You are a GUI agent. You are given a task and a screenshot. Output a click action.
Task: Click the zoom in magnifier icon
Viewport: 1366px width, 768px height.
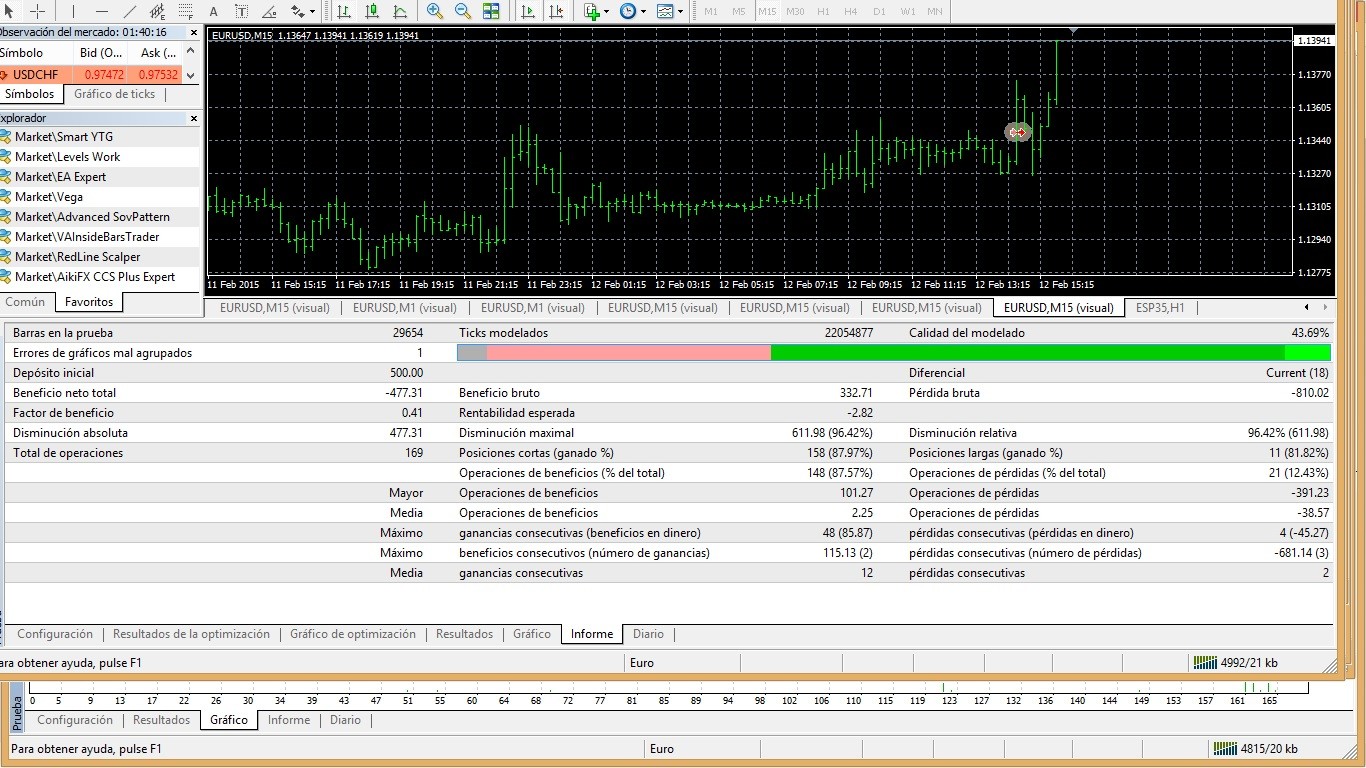[x=435, y=11]
